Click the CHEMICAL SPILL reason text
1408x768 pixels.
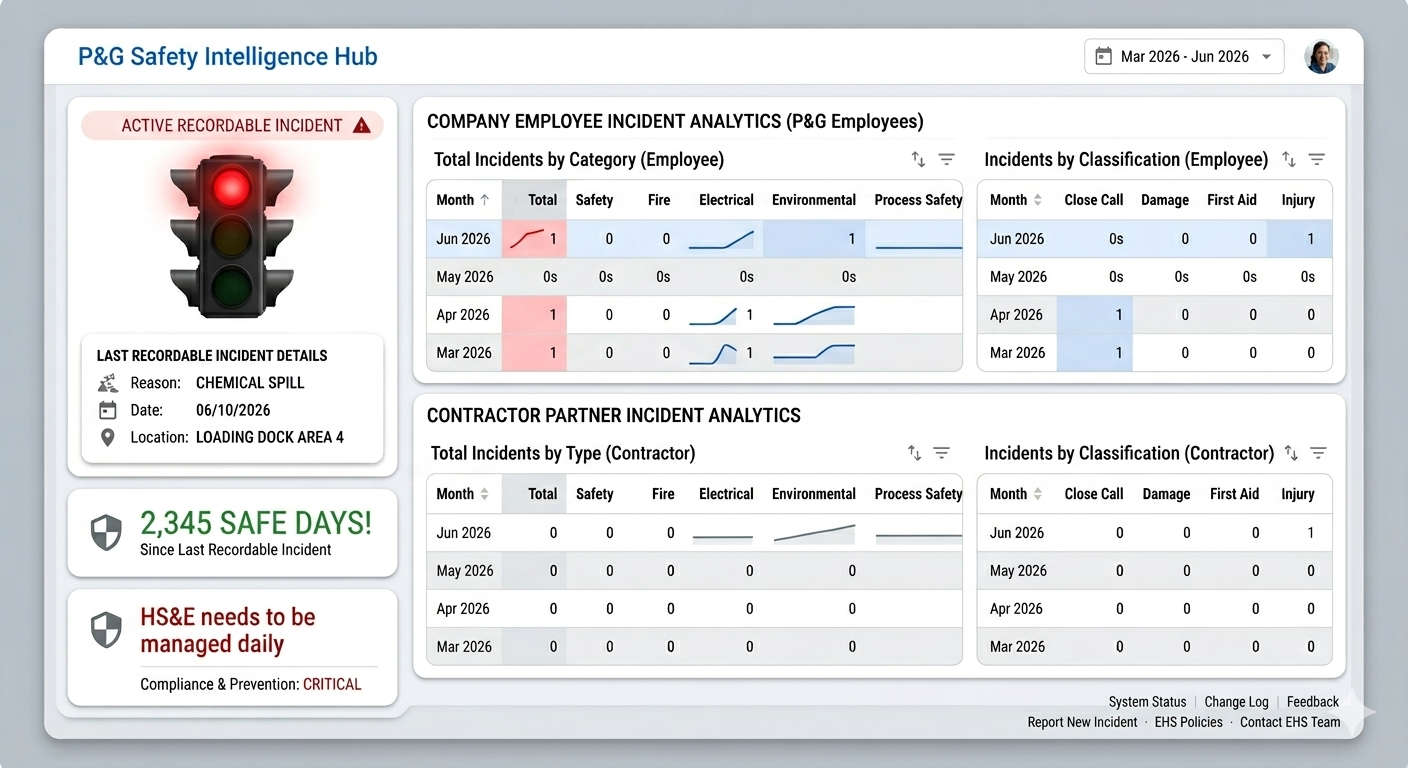pos(250,383)
